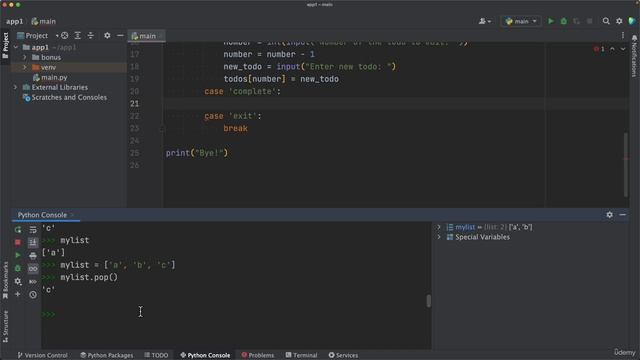
Task: Expand Special Variables node
Action: (x=439, y=237)
